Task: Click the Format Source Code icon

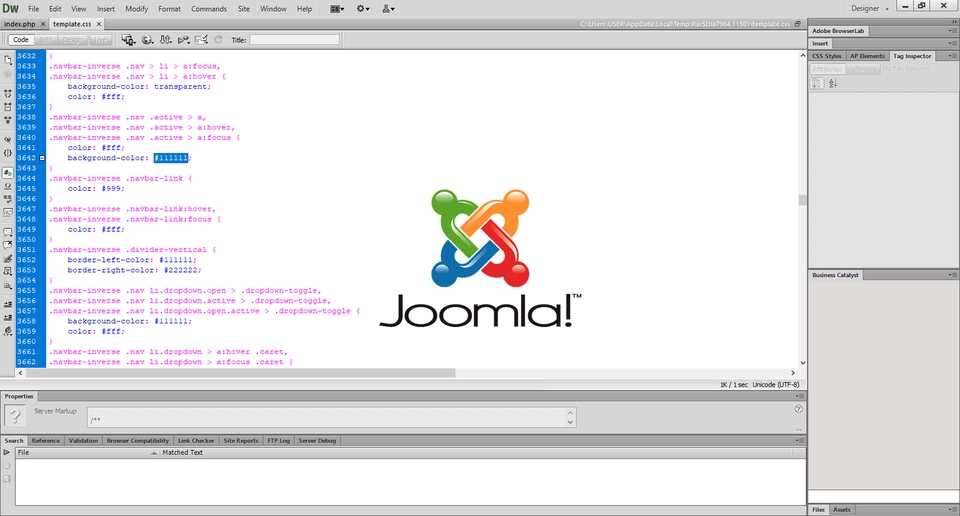Action: 8,331
